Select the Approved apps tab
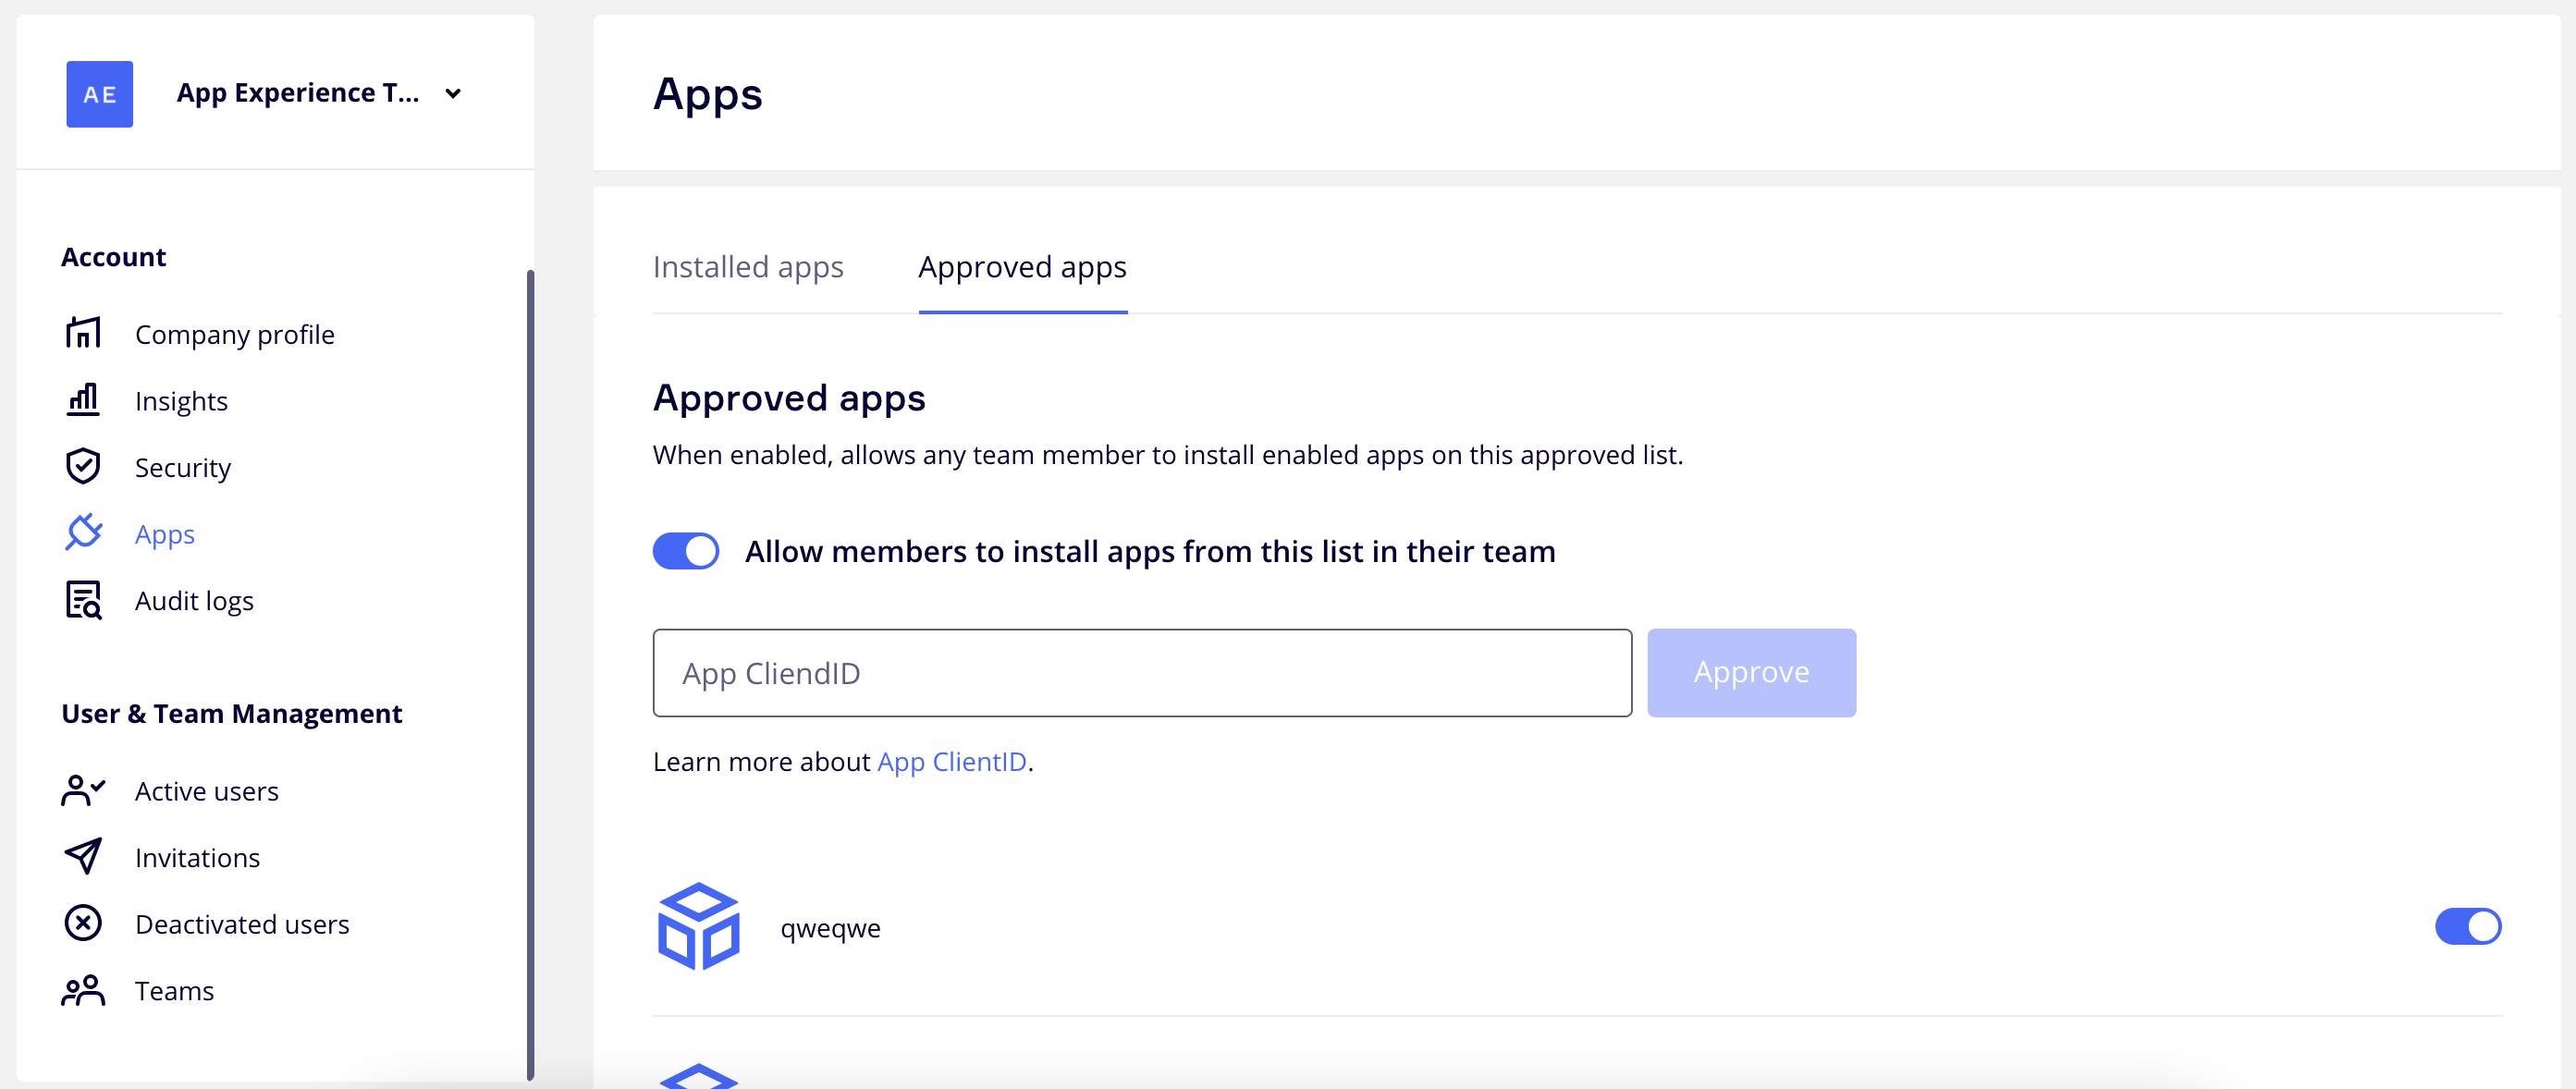The height and width of the screenshot is (1089, 2576). tap(1022, 267)
